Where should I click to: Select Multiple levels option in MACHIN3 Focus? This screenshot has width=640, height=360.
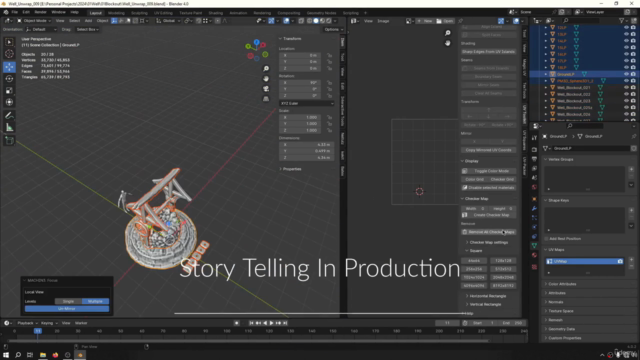[x=95, y=301]
